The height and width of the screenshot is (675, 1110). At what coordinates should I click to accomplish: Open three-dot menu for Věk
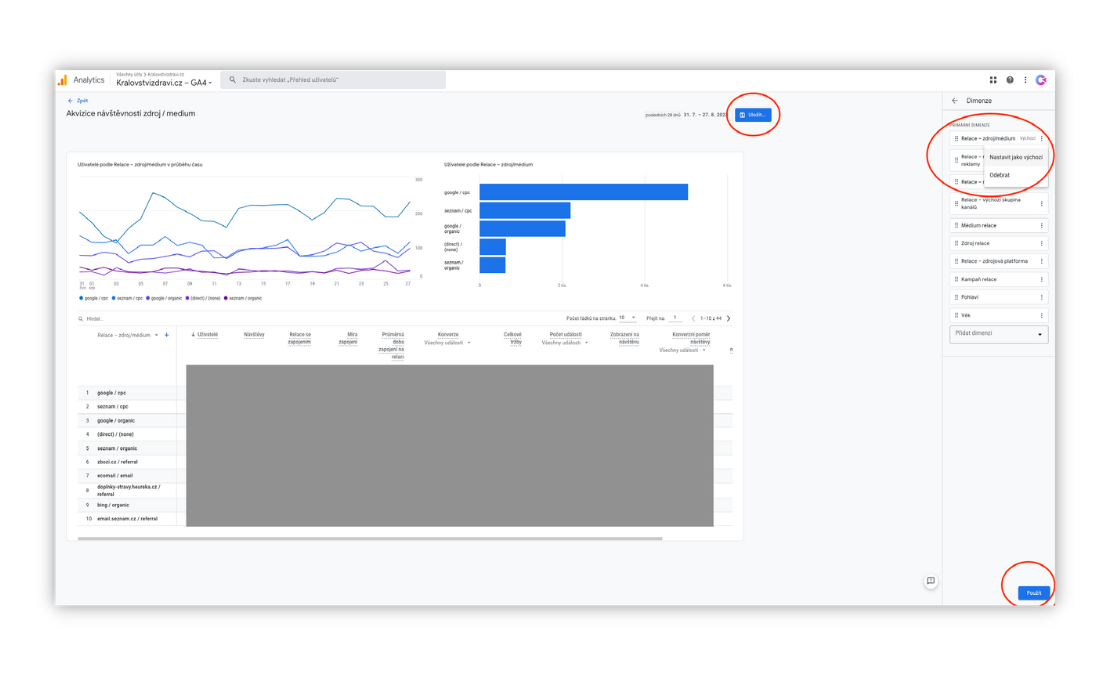tap(1041, 316)
